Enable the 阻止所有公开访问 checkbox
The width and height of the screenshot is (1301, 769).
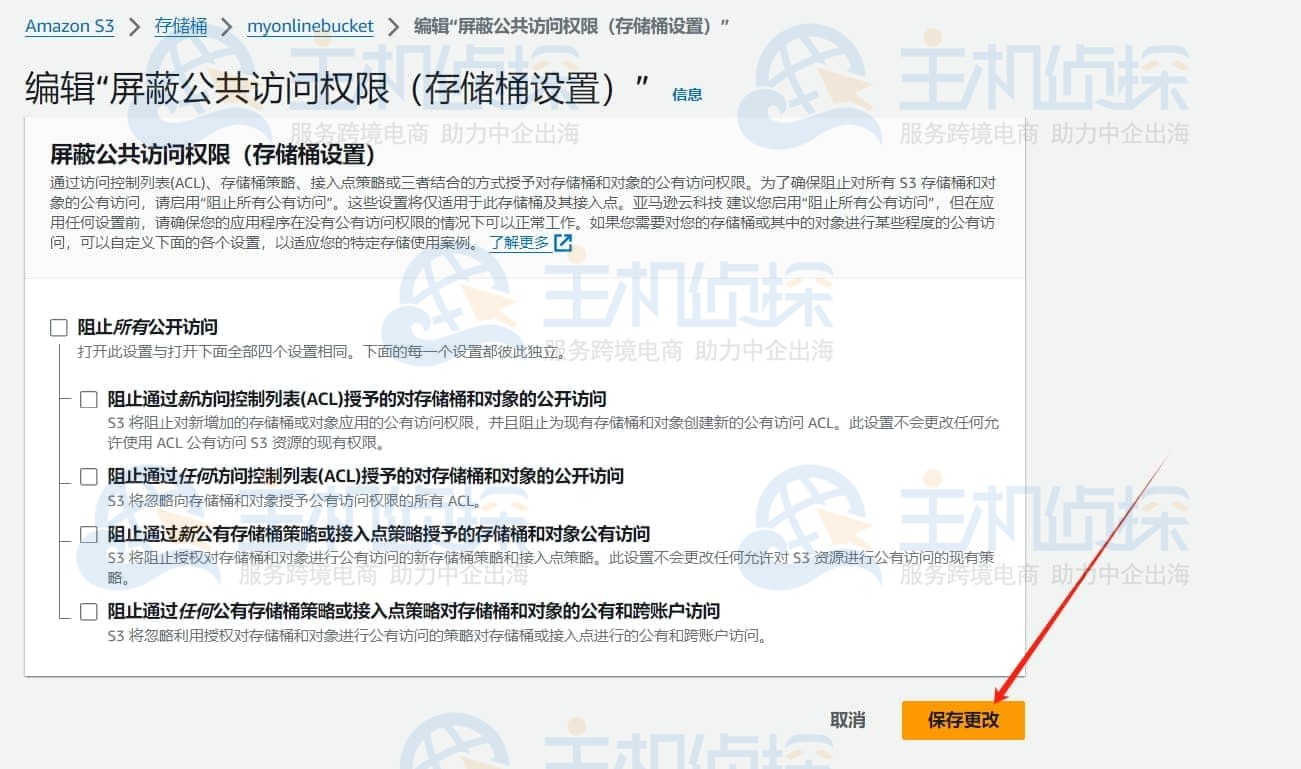click(x=57, y=326)
